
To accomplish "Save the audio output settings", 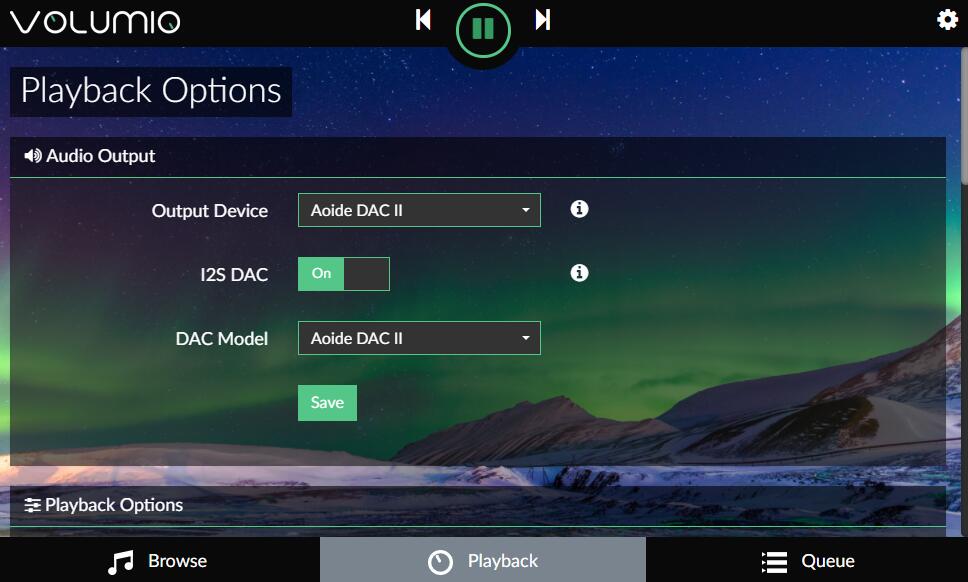I will pyautogui.click(x=327, y=403).
